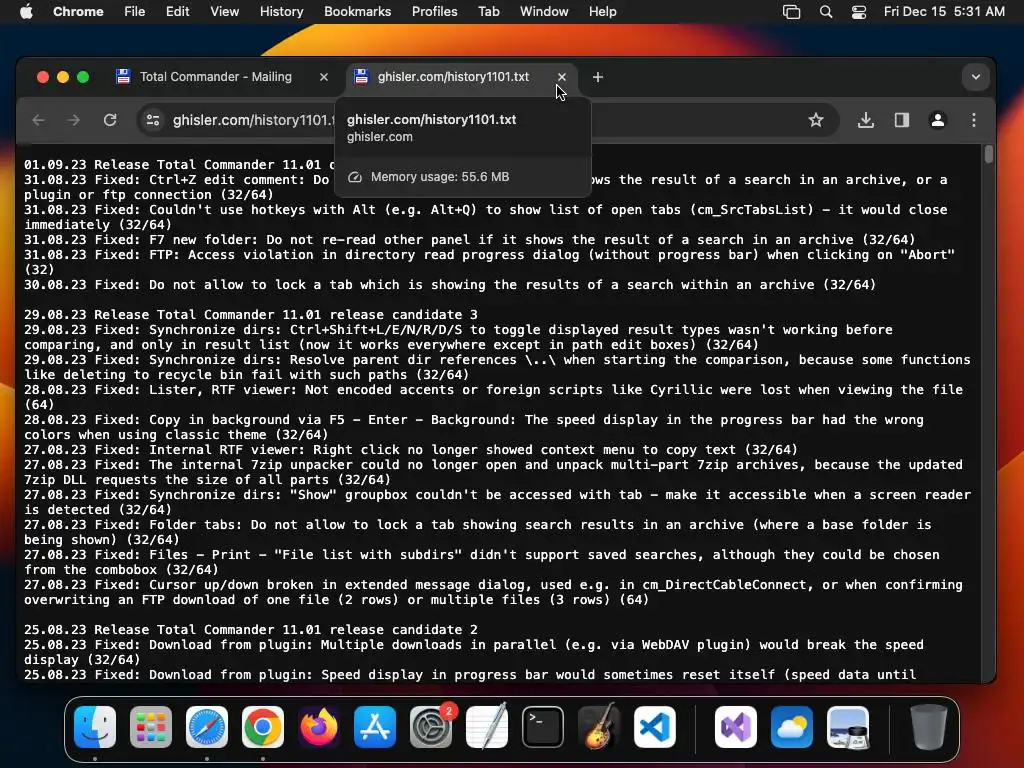
Task: Close the ghisler.com/history1101.txt tab
Action: [562, 77]
